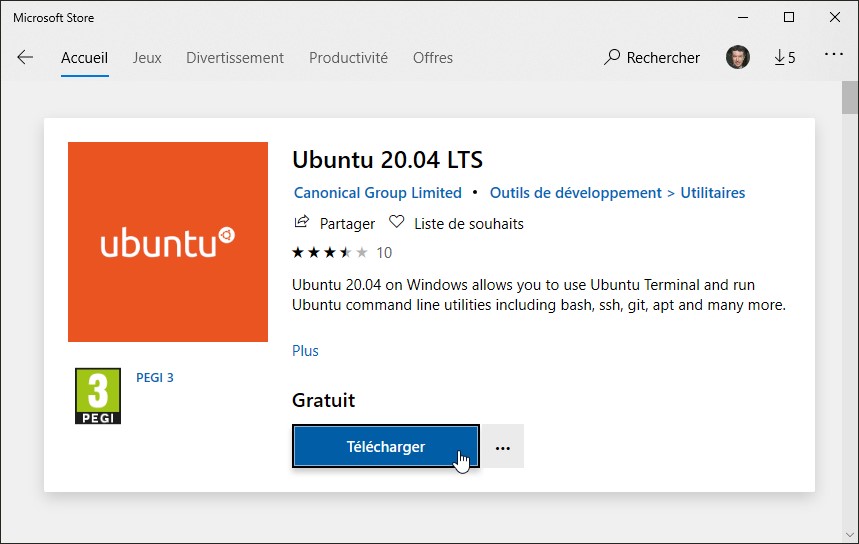Click the orange Ubuntu logo tile
The height and width of the screenshot is (544, 859).
(x=168, y=242)
